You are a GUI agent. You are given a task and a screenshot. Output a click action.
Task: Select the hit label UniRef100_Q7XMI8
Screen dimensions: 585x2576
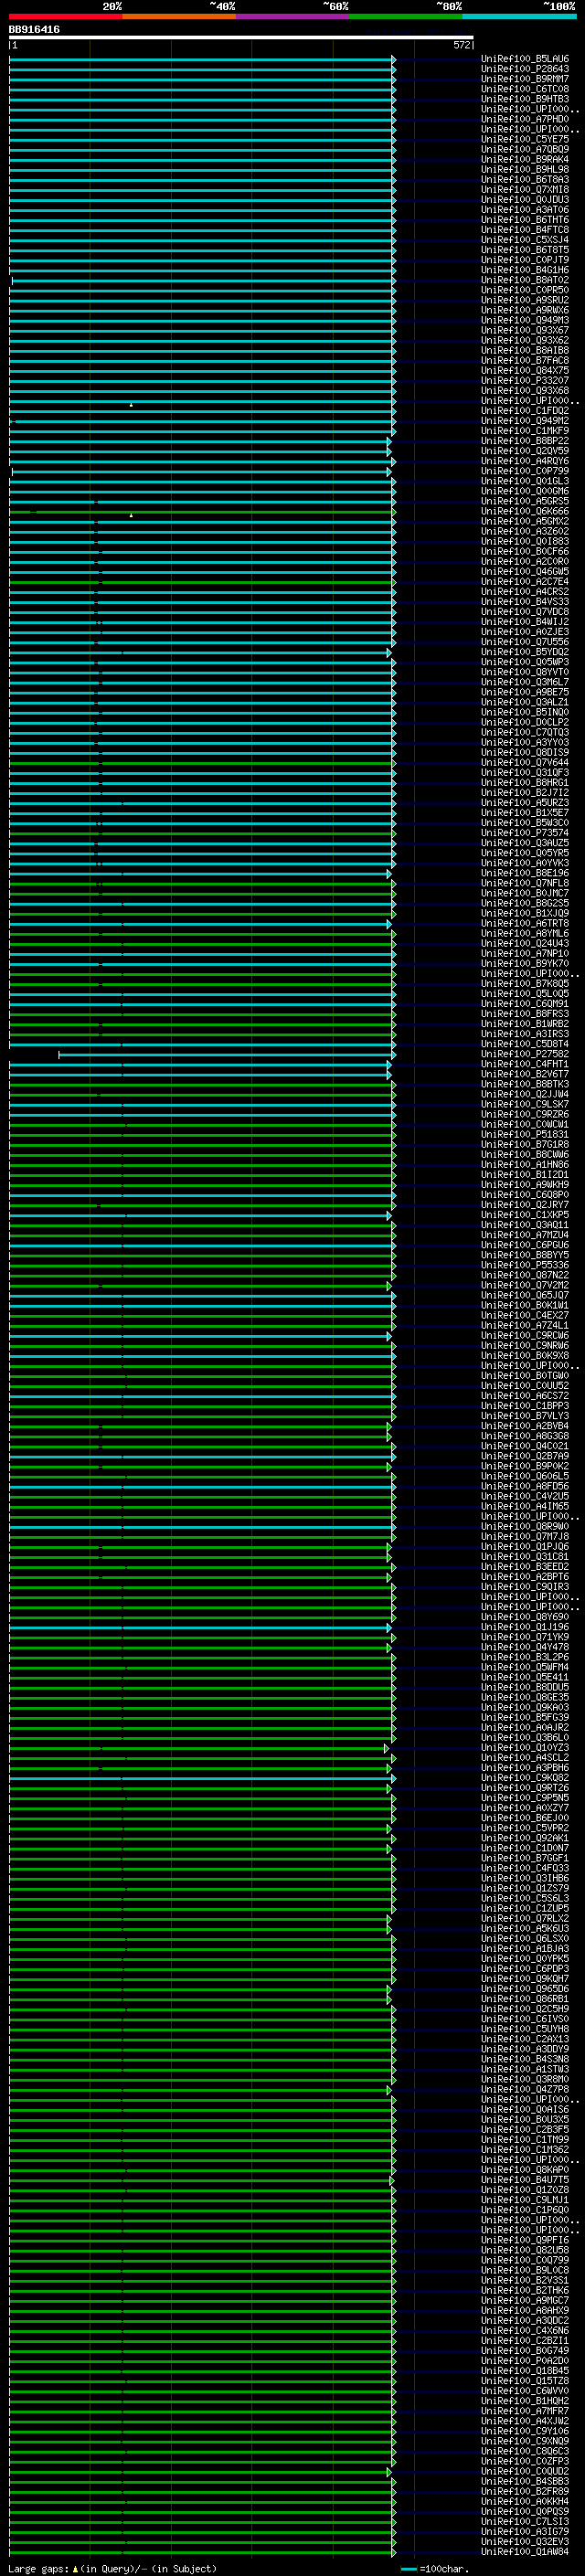[525, 189]
